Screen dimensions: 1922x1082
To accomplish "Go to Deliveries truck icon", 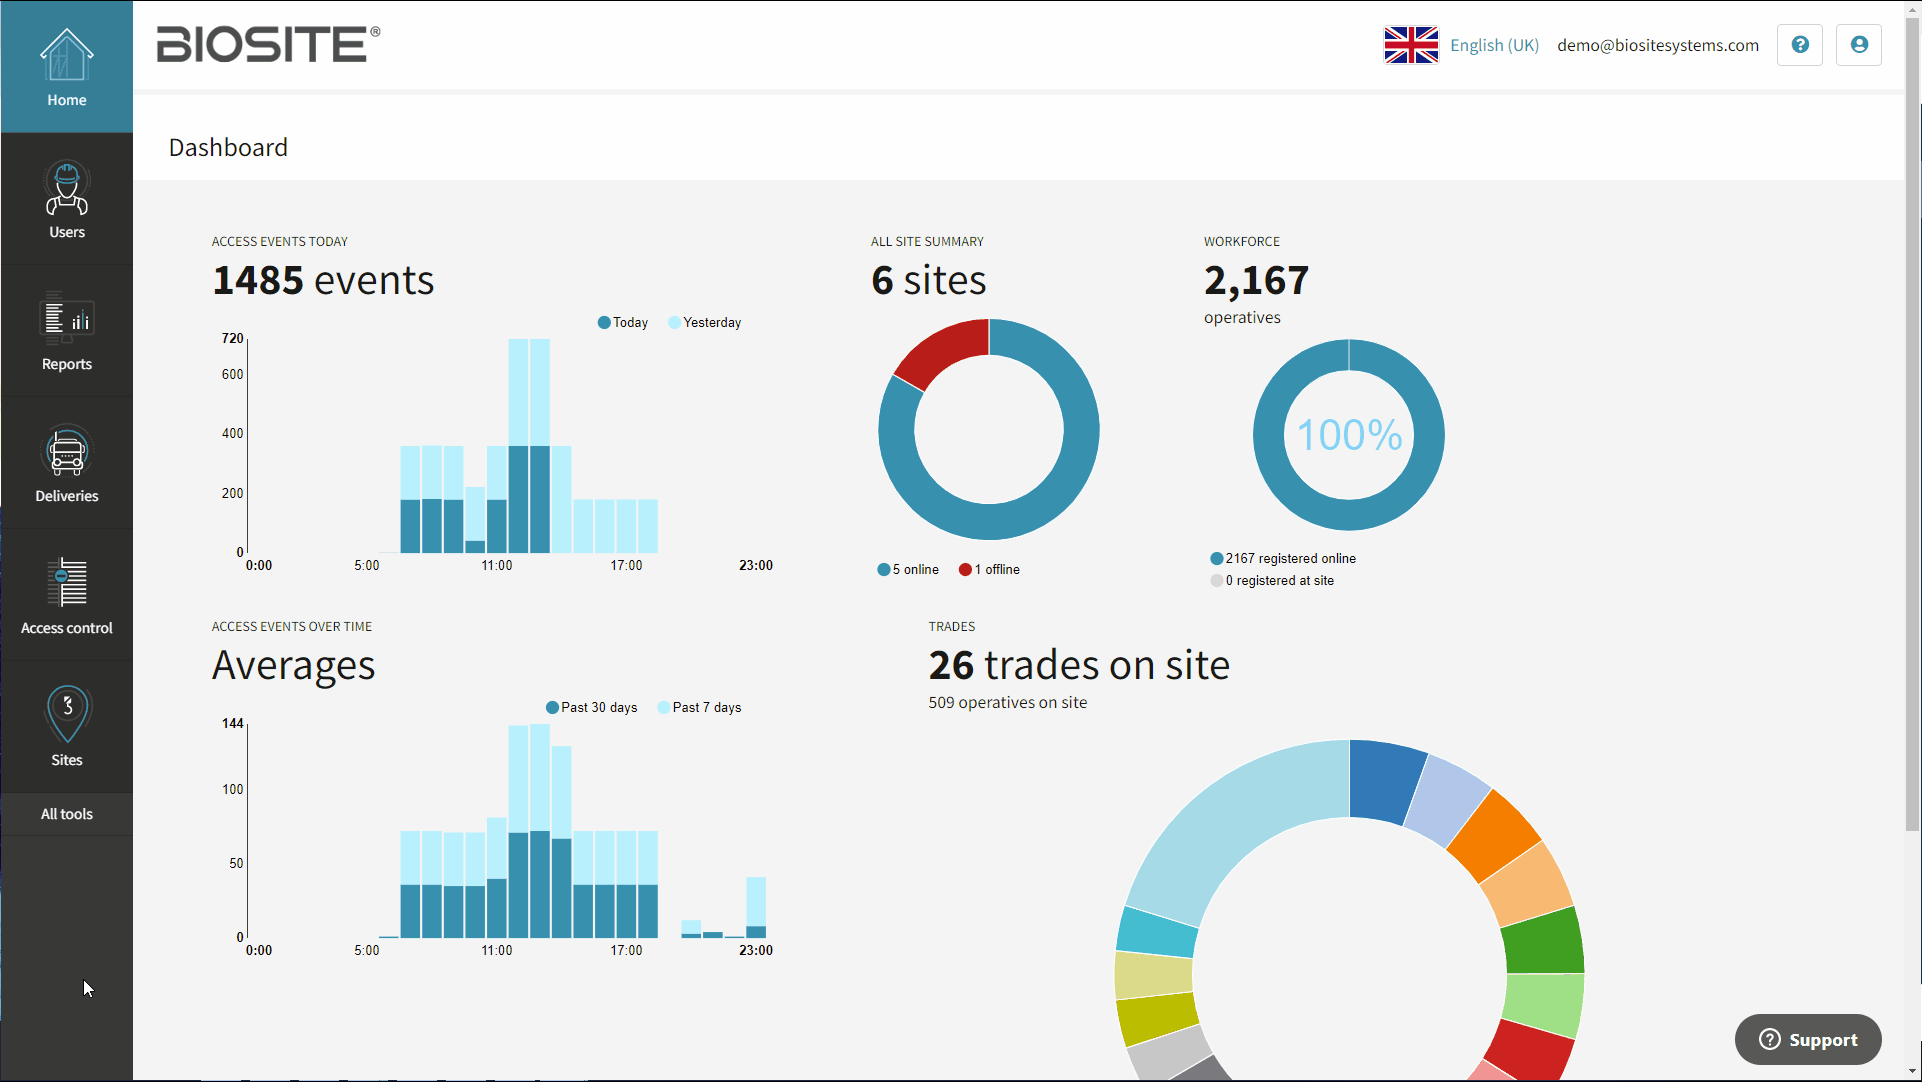I will click(x=66, y=452).
